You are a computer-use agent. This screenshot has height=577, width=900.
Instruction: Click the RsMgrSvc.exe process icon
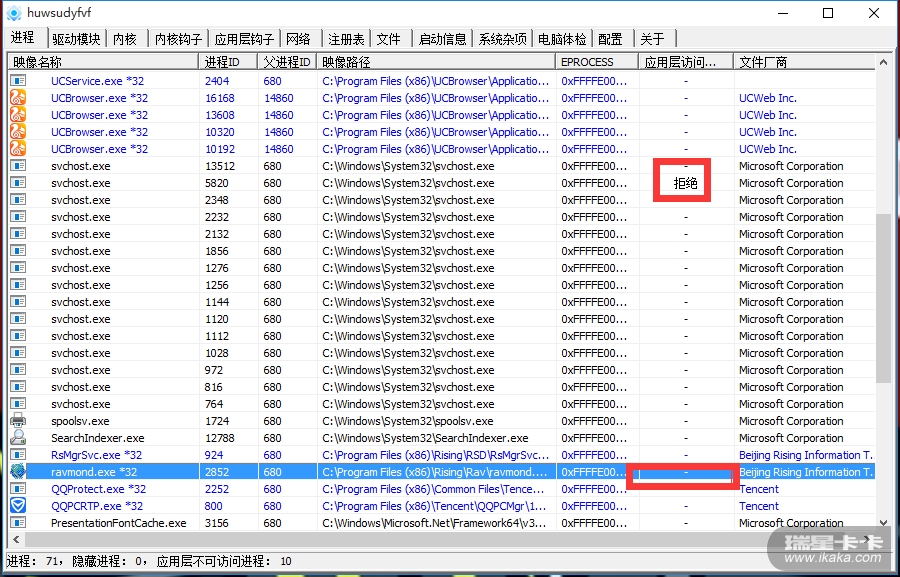[x=18, y=455]
